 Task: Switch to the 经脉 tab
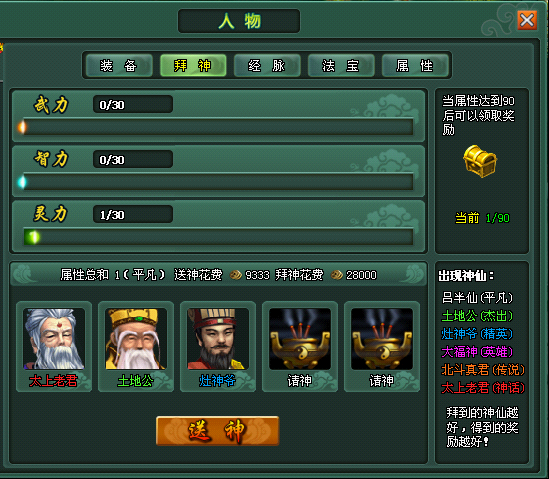267,65
